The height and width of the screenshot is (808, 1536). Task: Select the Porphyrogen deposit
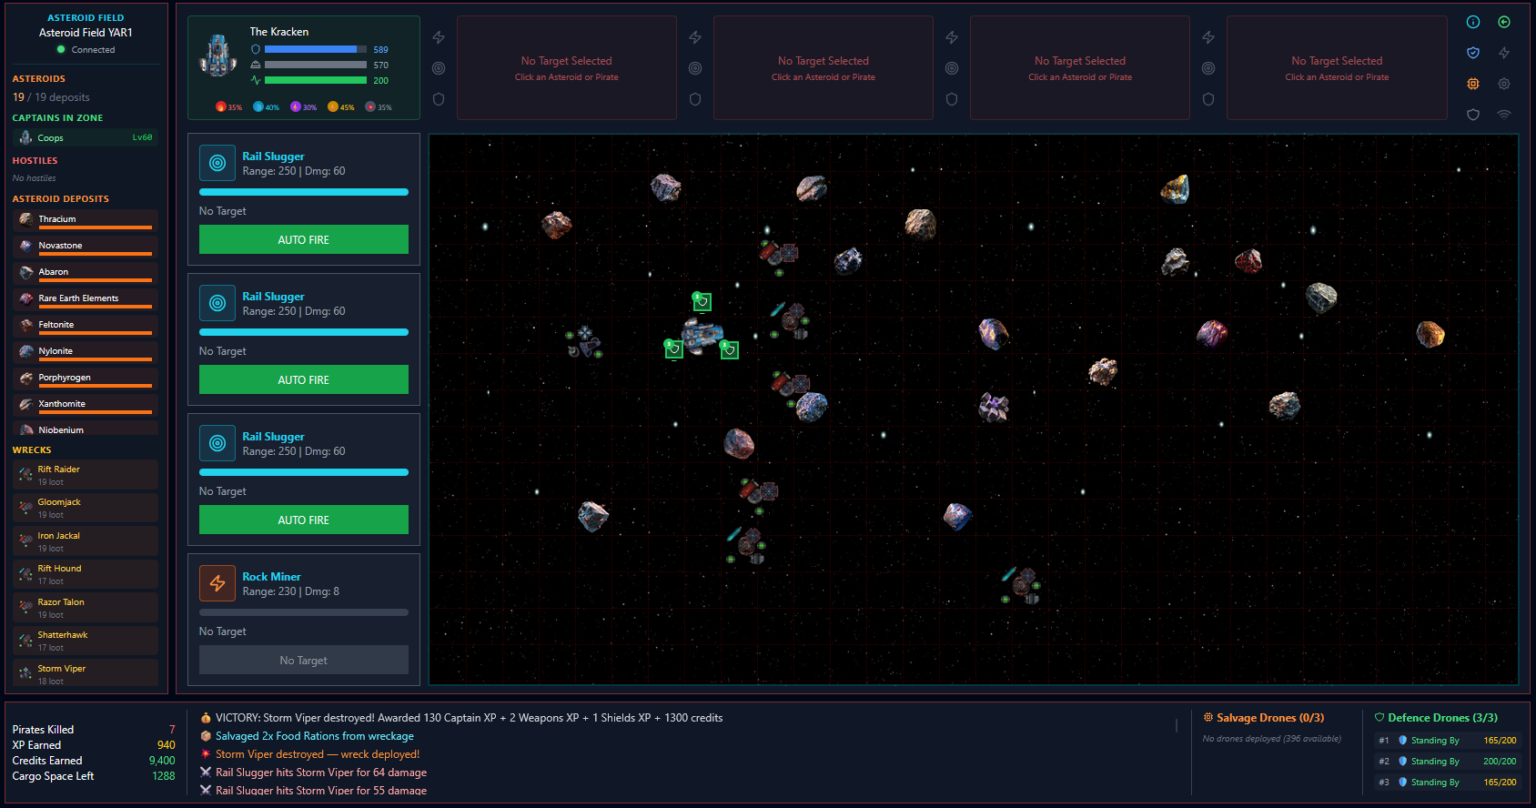coord(85,379)
